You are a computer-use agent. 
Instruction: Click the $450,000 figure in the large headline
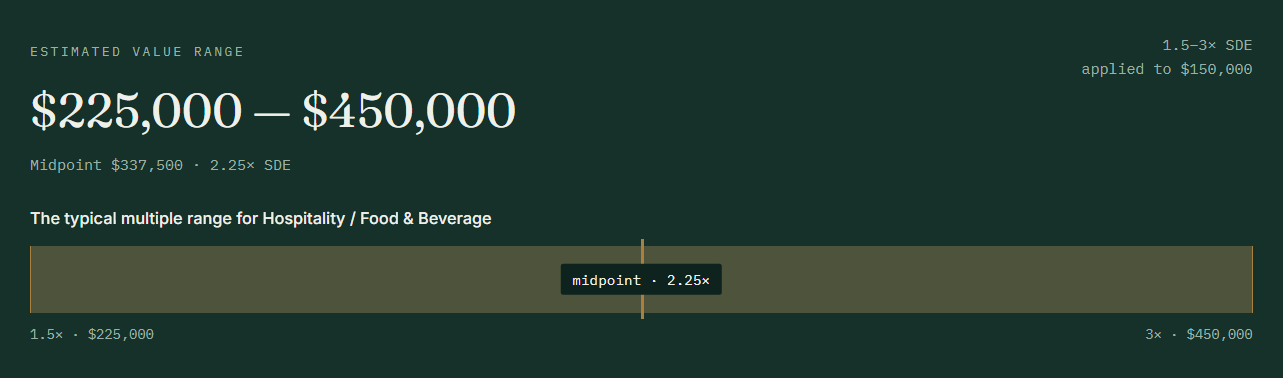point(409,110)
